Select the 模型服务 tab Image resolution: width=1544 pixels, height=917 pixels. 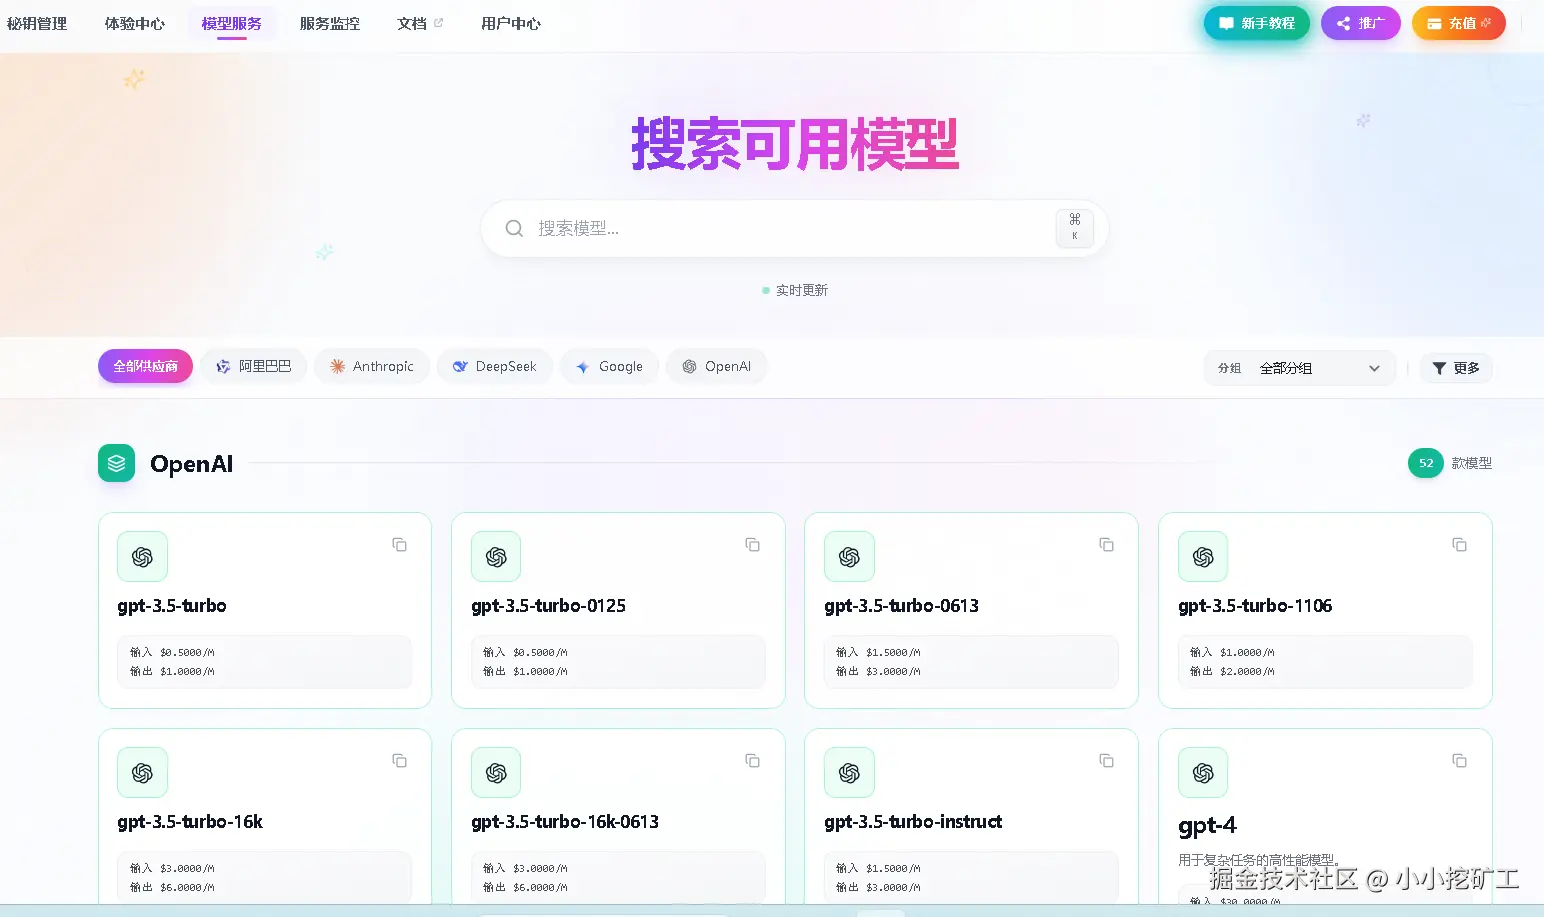click(231, 23)
